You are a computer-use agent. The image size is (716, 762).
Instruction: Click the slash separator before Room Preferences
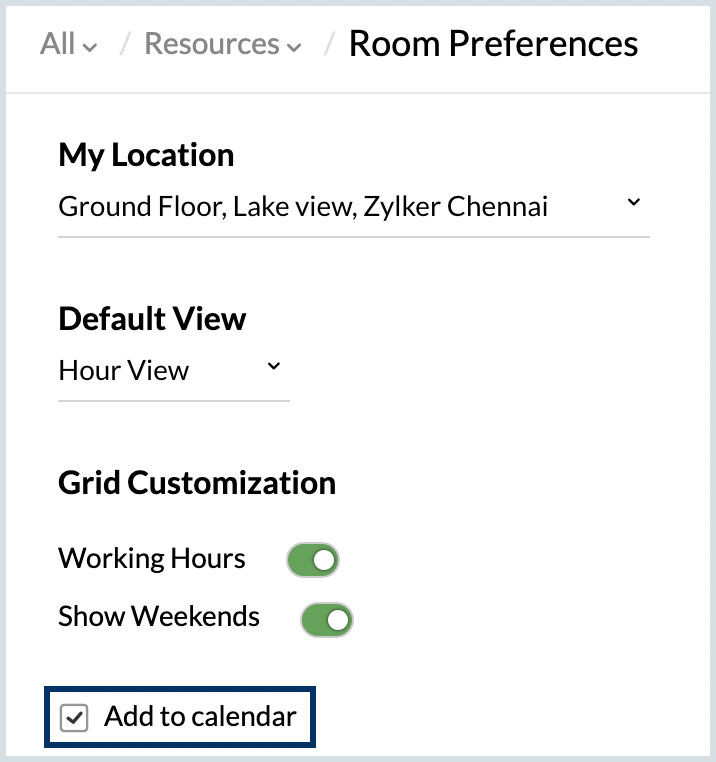(x=328, y=45)
